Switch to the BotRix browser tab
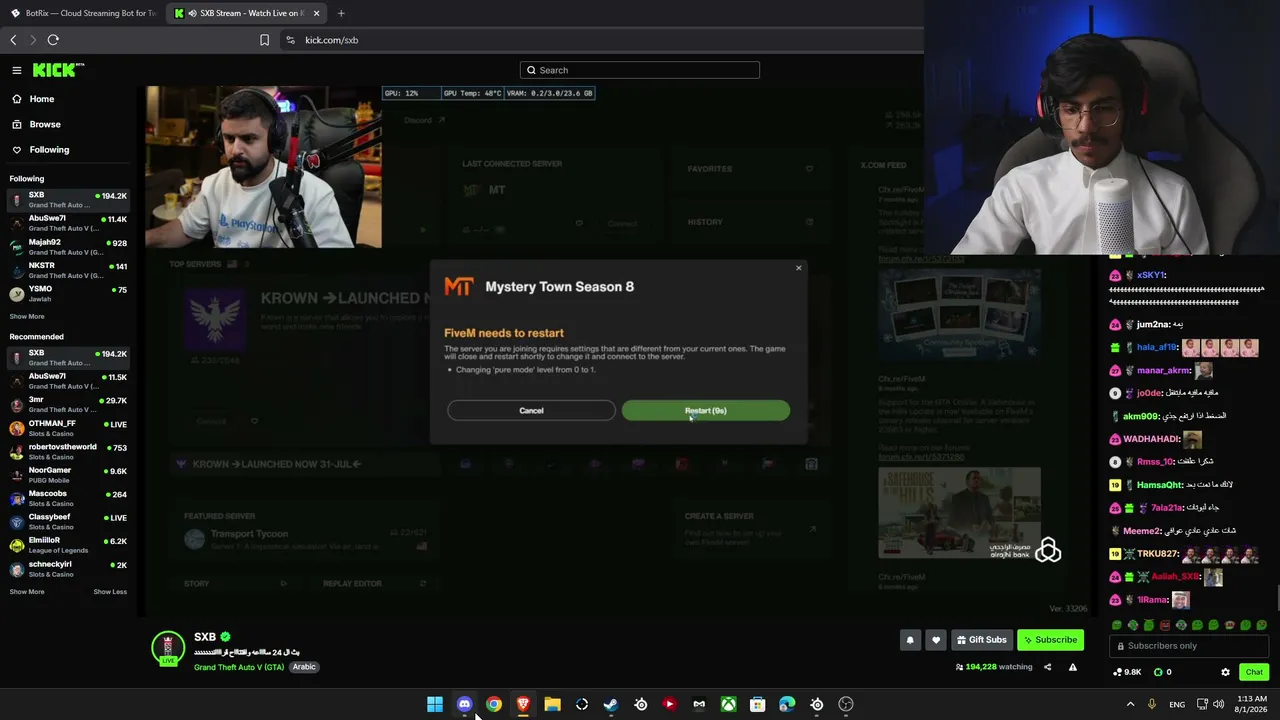Screen dimensions: 1280x720 click(83, 13)
